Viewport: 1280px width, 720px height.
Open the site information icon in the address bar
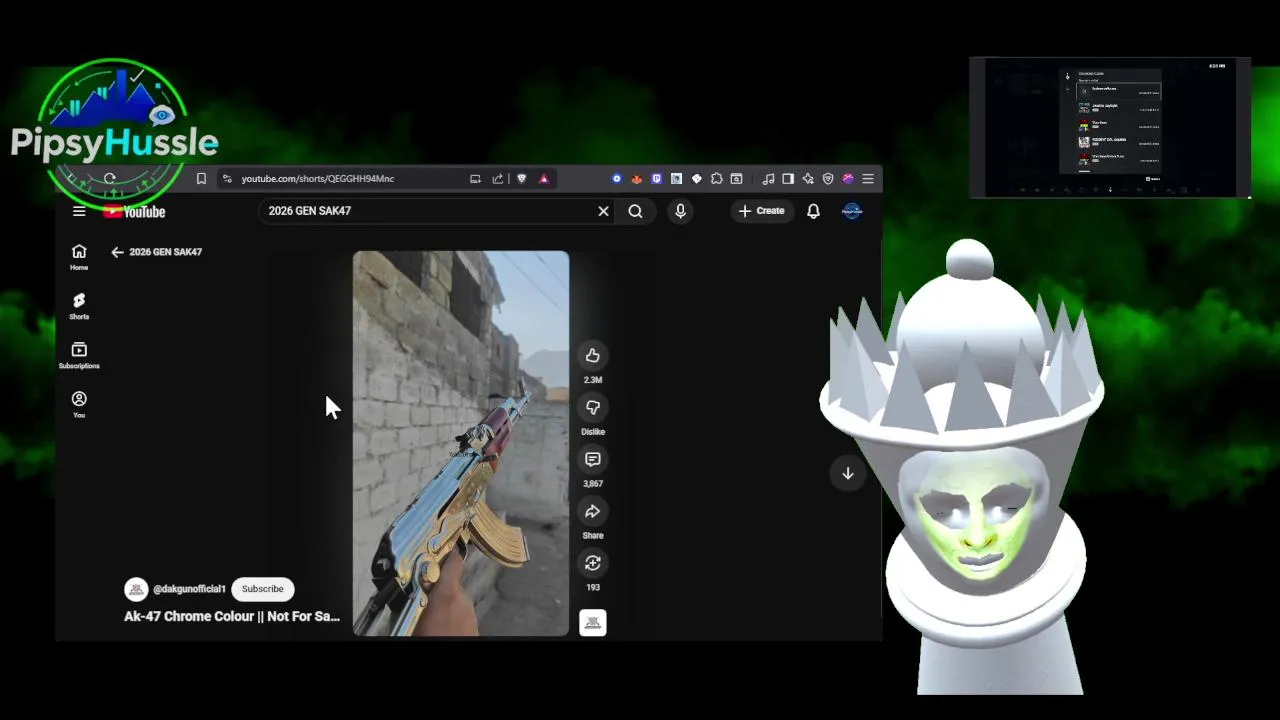pos(227,179)
